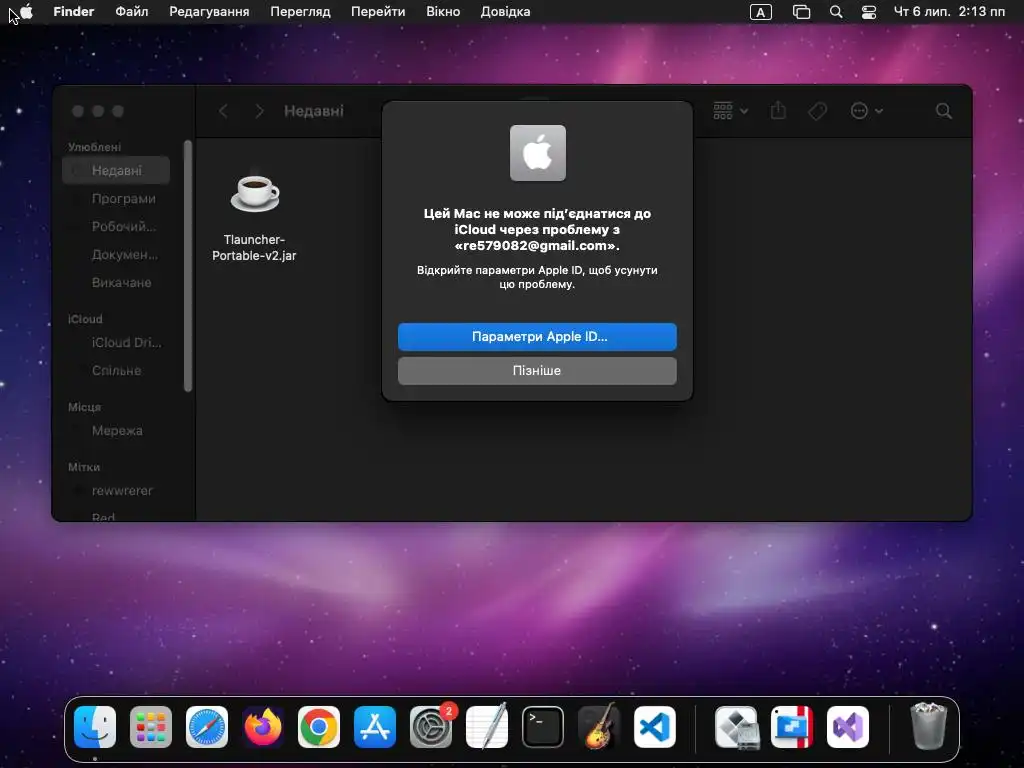Click the Tags icon in Finder toolbar
Viewport: 1024px width, 768px height.
click(x=818, y=111)
